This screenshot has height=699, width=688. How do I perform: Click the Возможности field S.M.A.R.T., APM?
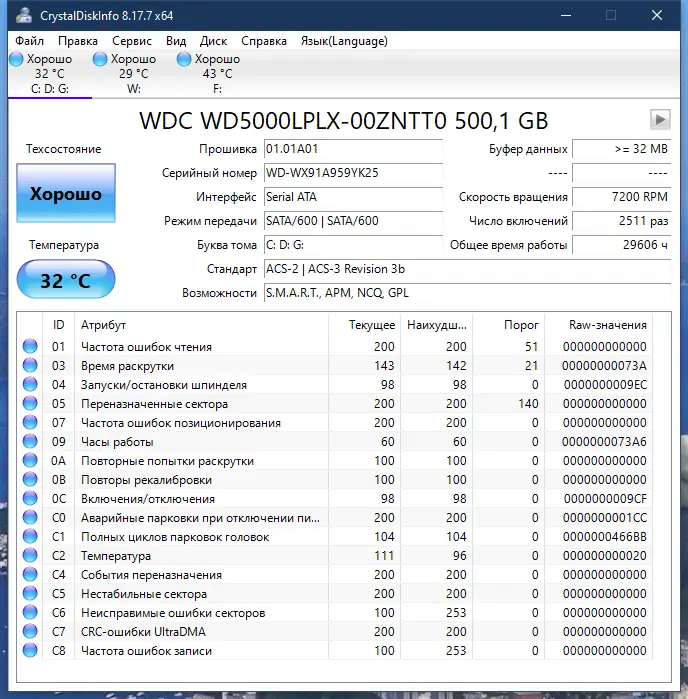coord(467,293)
